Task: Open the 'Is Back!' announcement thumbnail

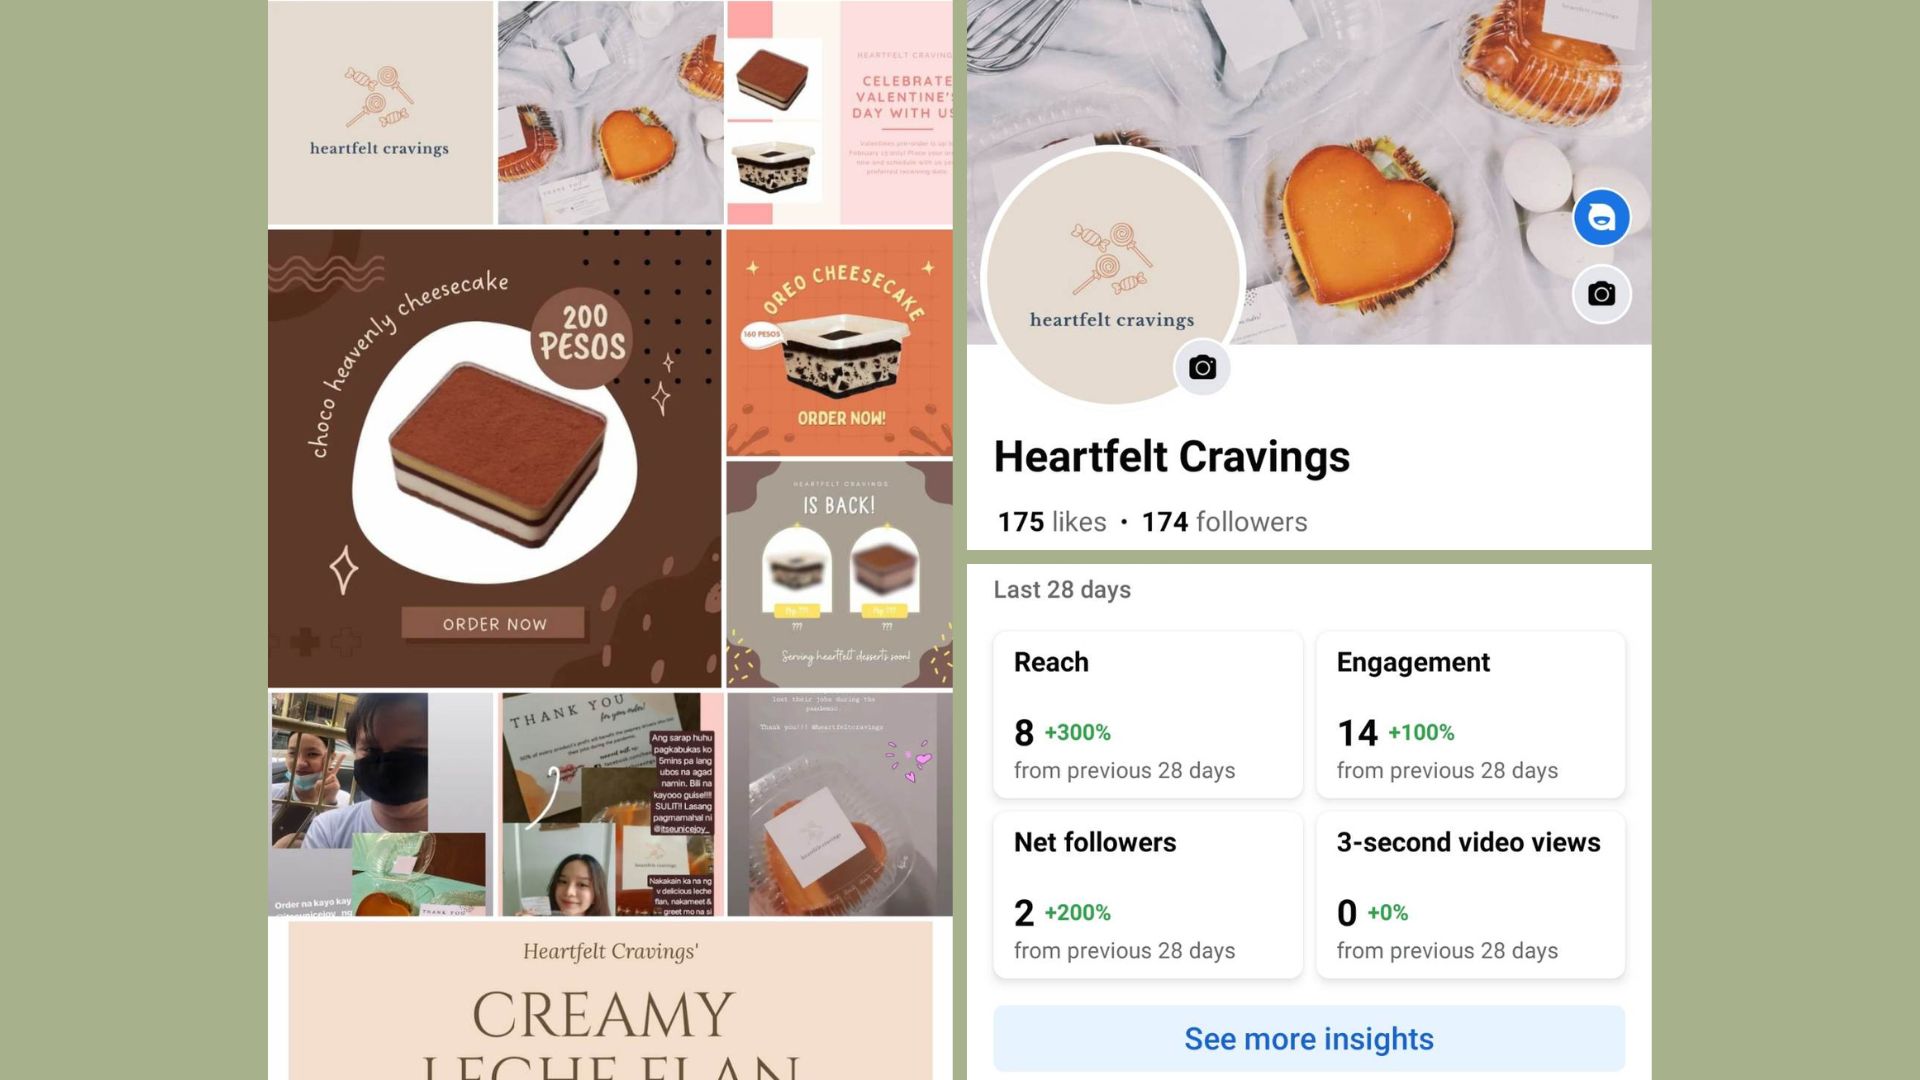Action: (x=839, y=575)
